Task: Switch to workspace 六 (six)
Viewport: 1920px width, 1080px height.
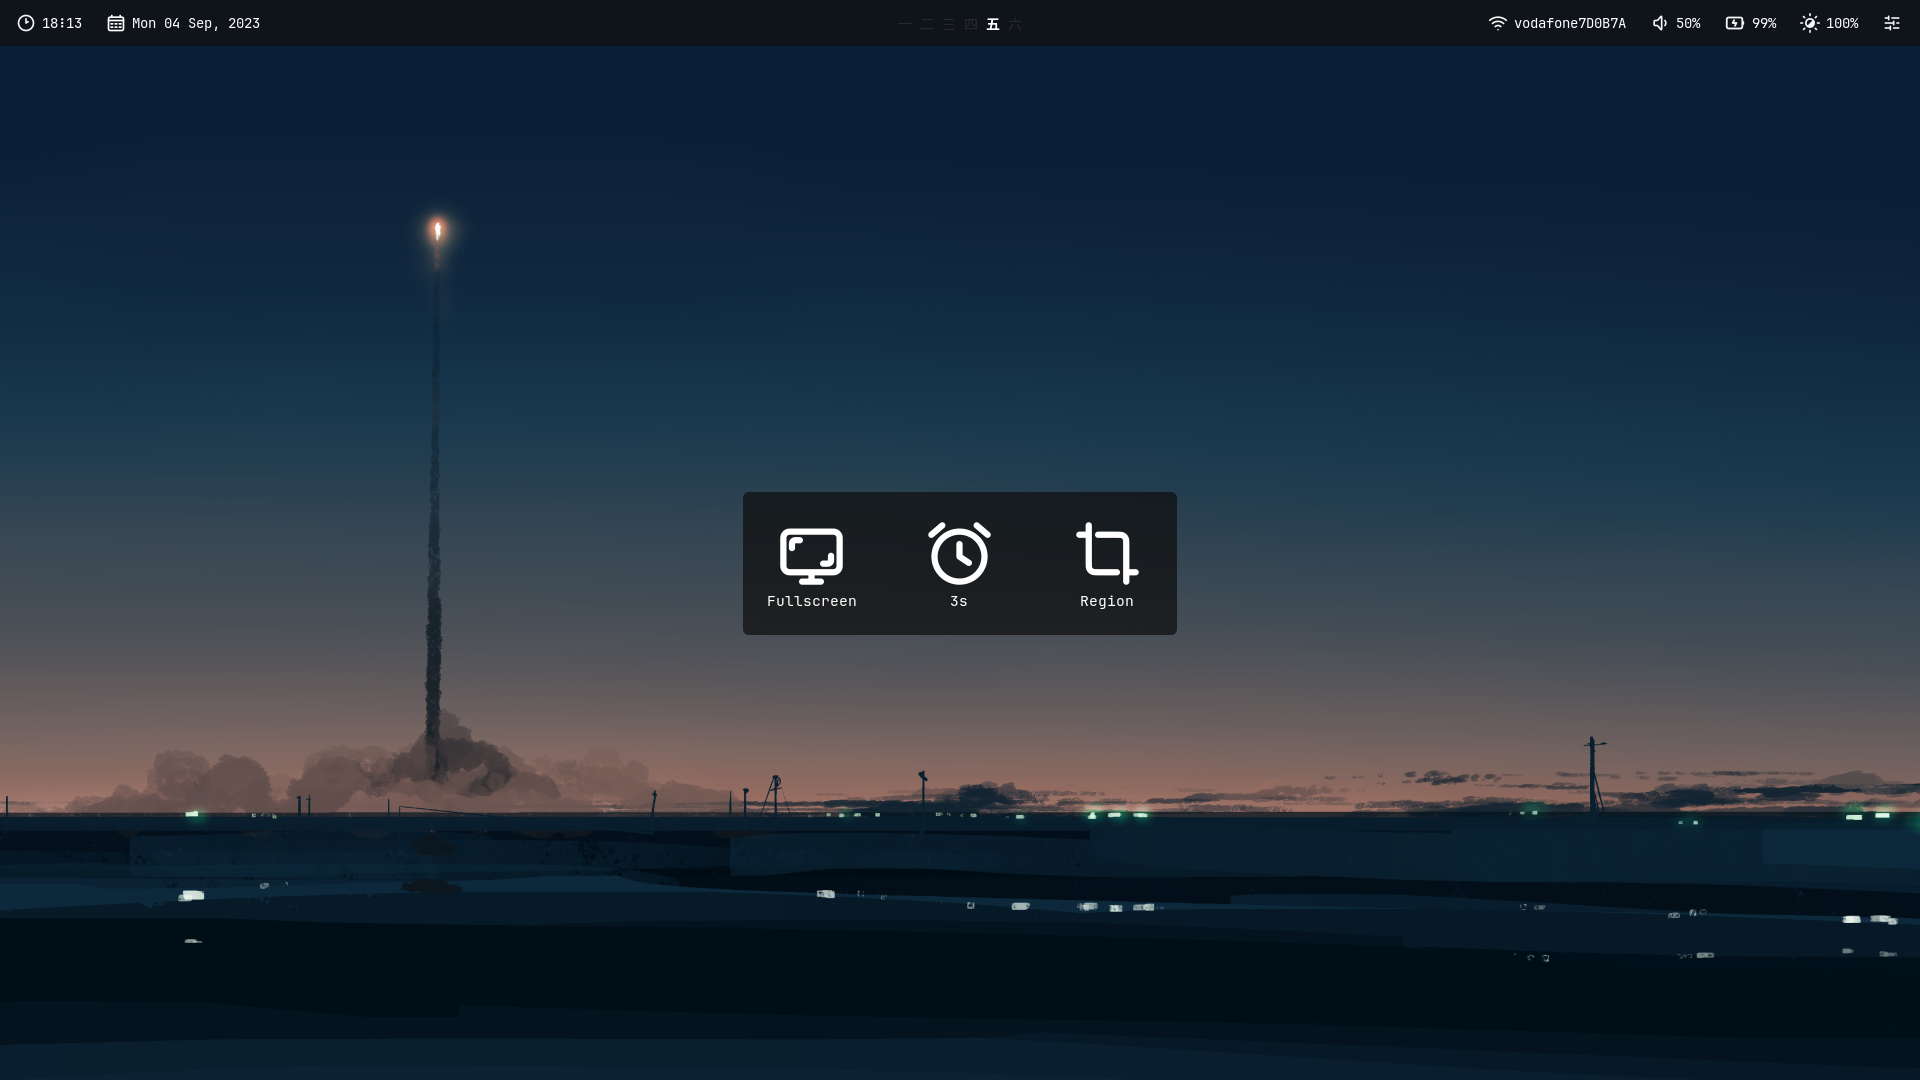Action: [x=1015, y=24]
